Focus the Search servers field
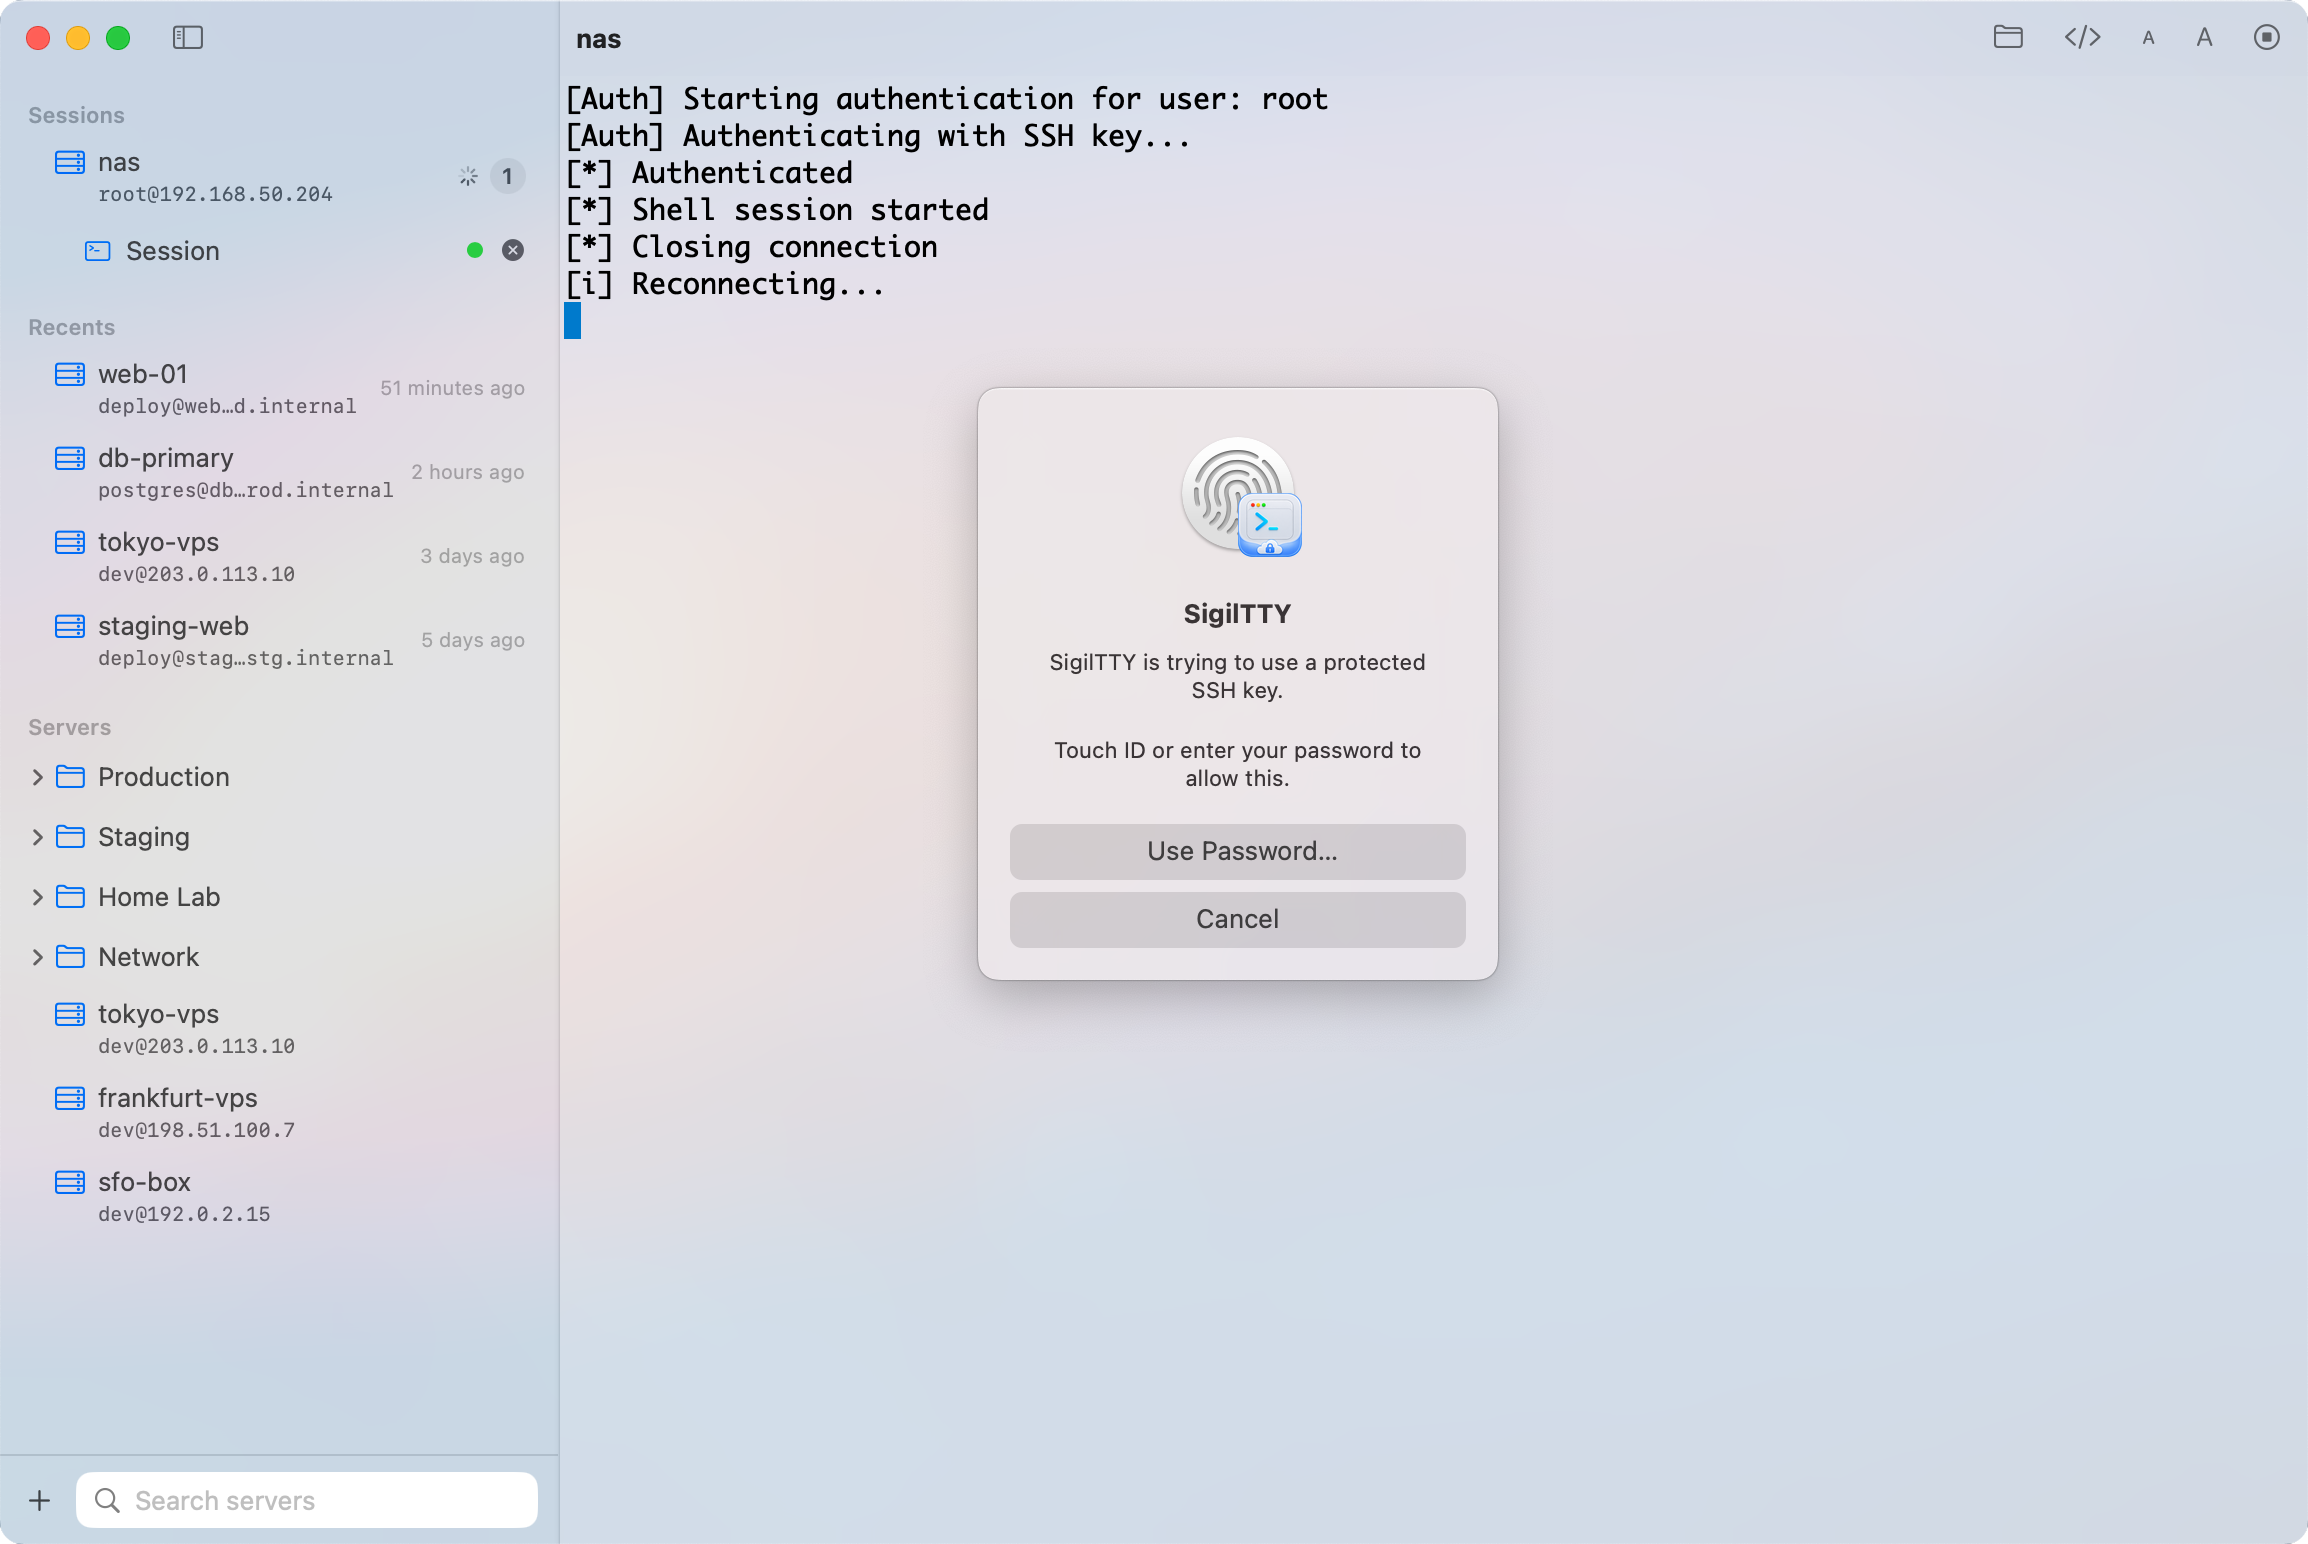Image resolution: width=2308 pixels, height=1544 pixels. pos(307,1500)
